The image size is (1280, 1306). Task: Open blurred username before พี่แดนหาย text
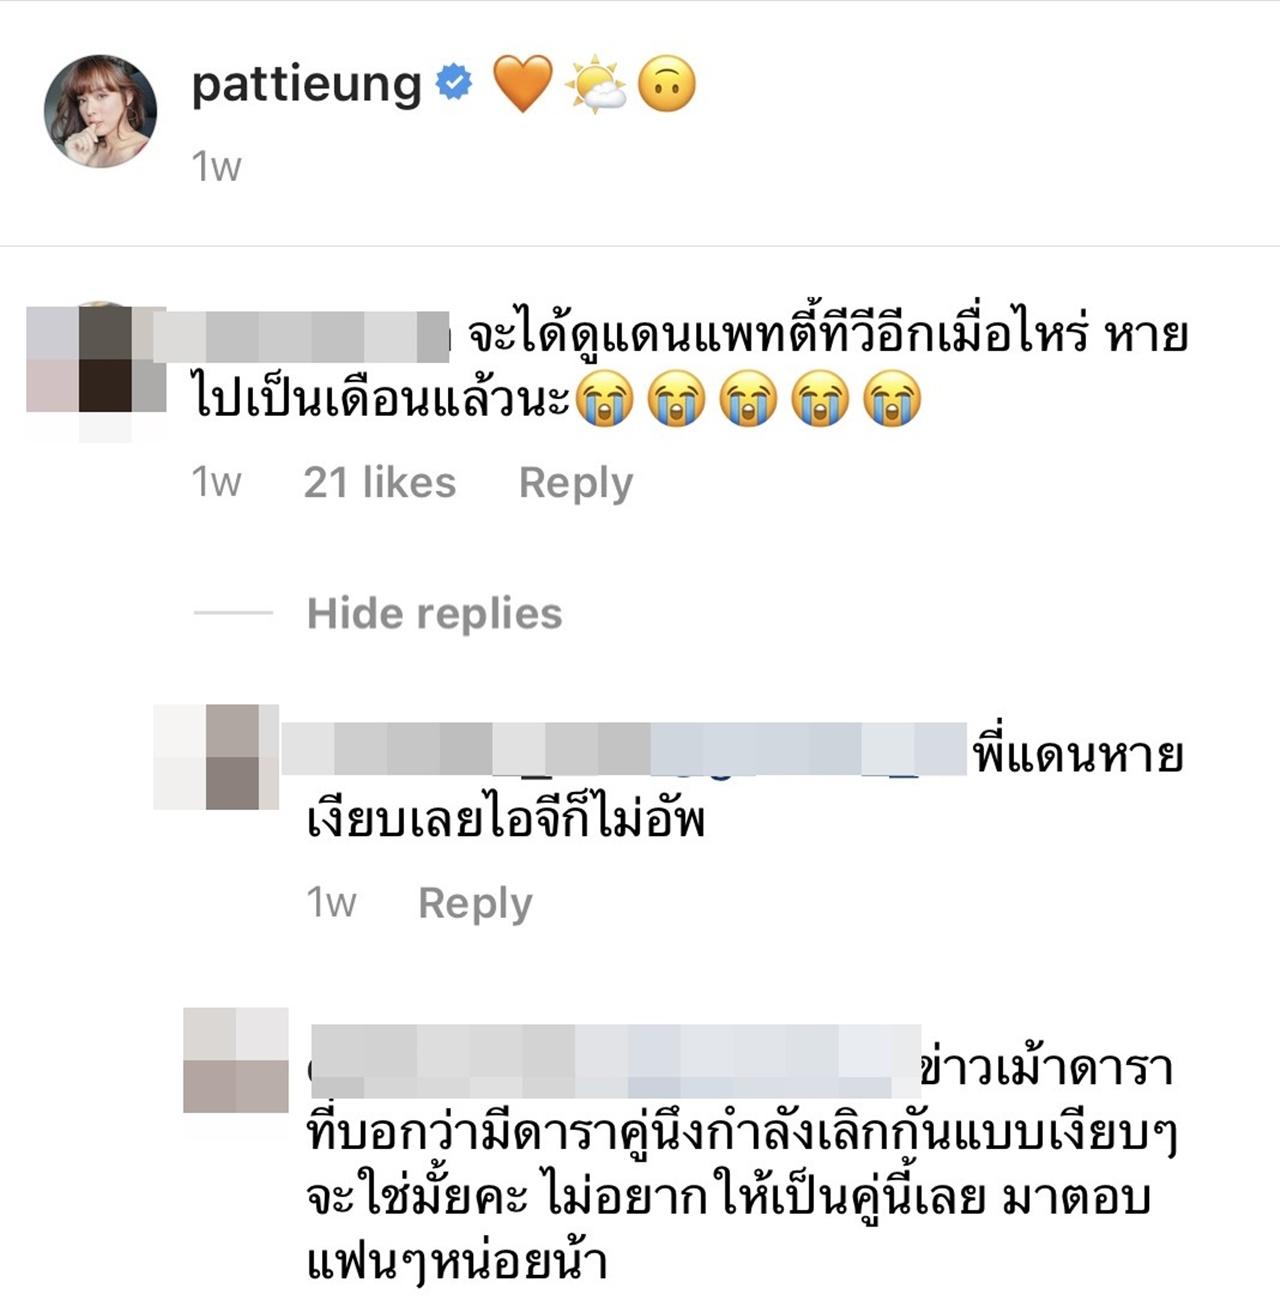click(624, 749)
